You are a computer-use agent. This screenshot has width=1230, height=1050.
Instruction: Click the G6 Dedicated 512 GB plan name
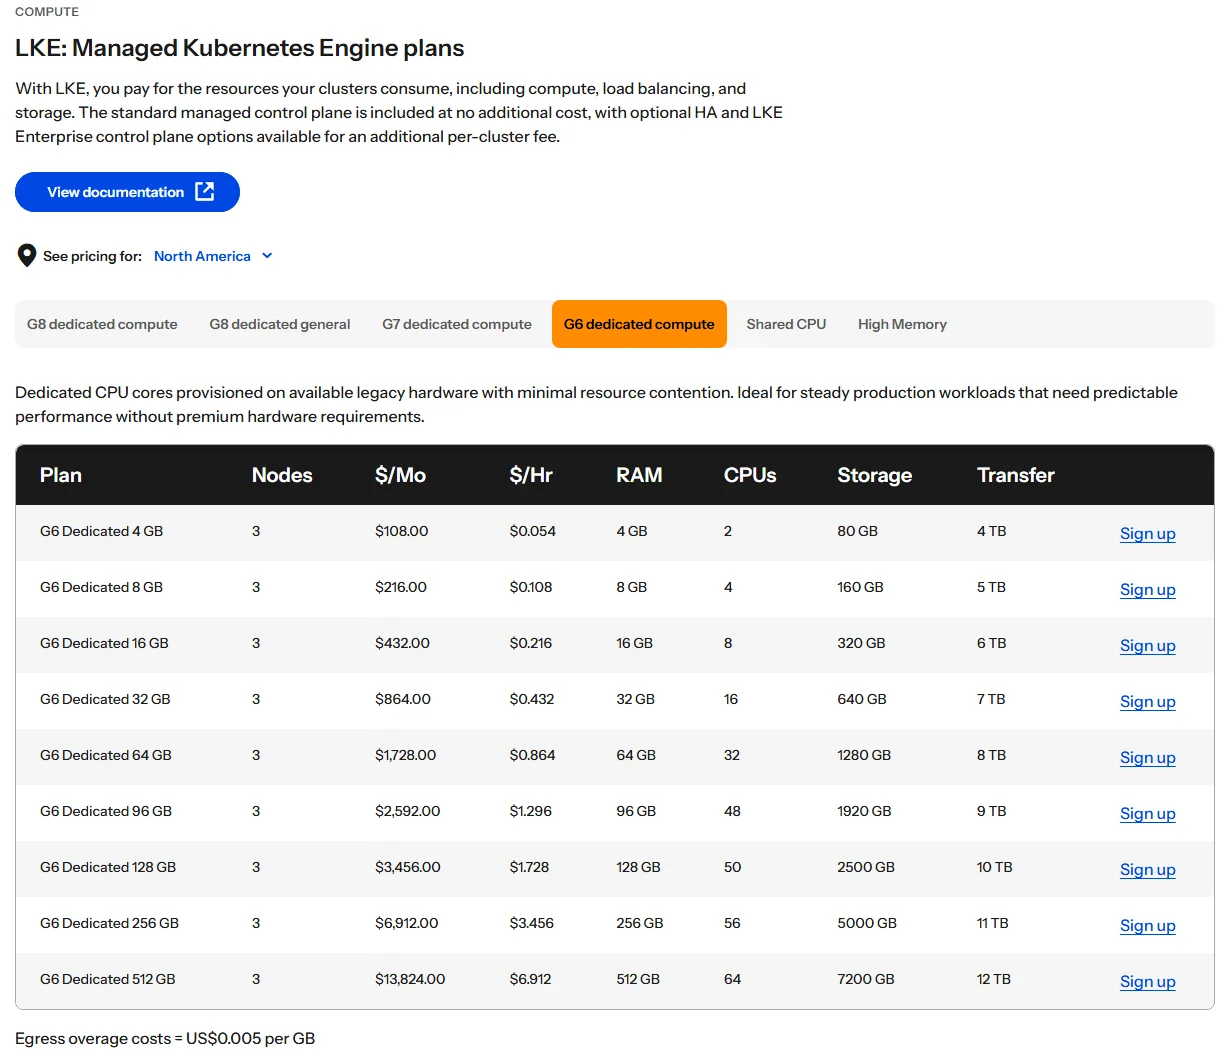pos(108,979)
